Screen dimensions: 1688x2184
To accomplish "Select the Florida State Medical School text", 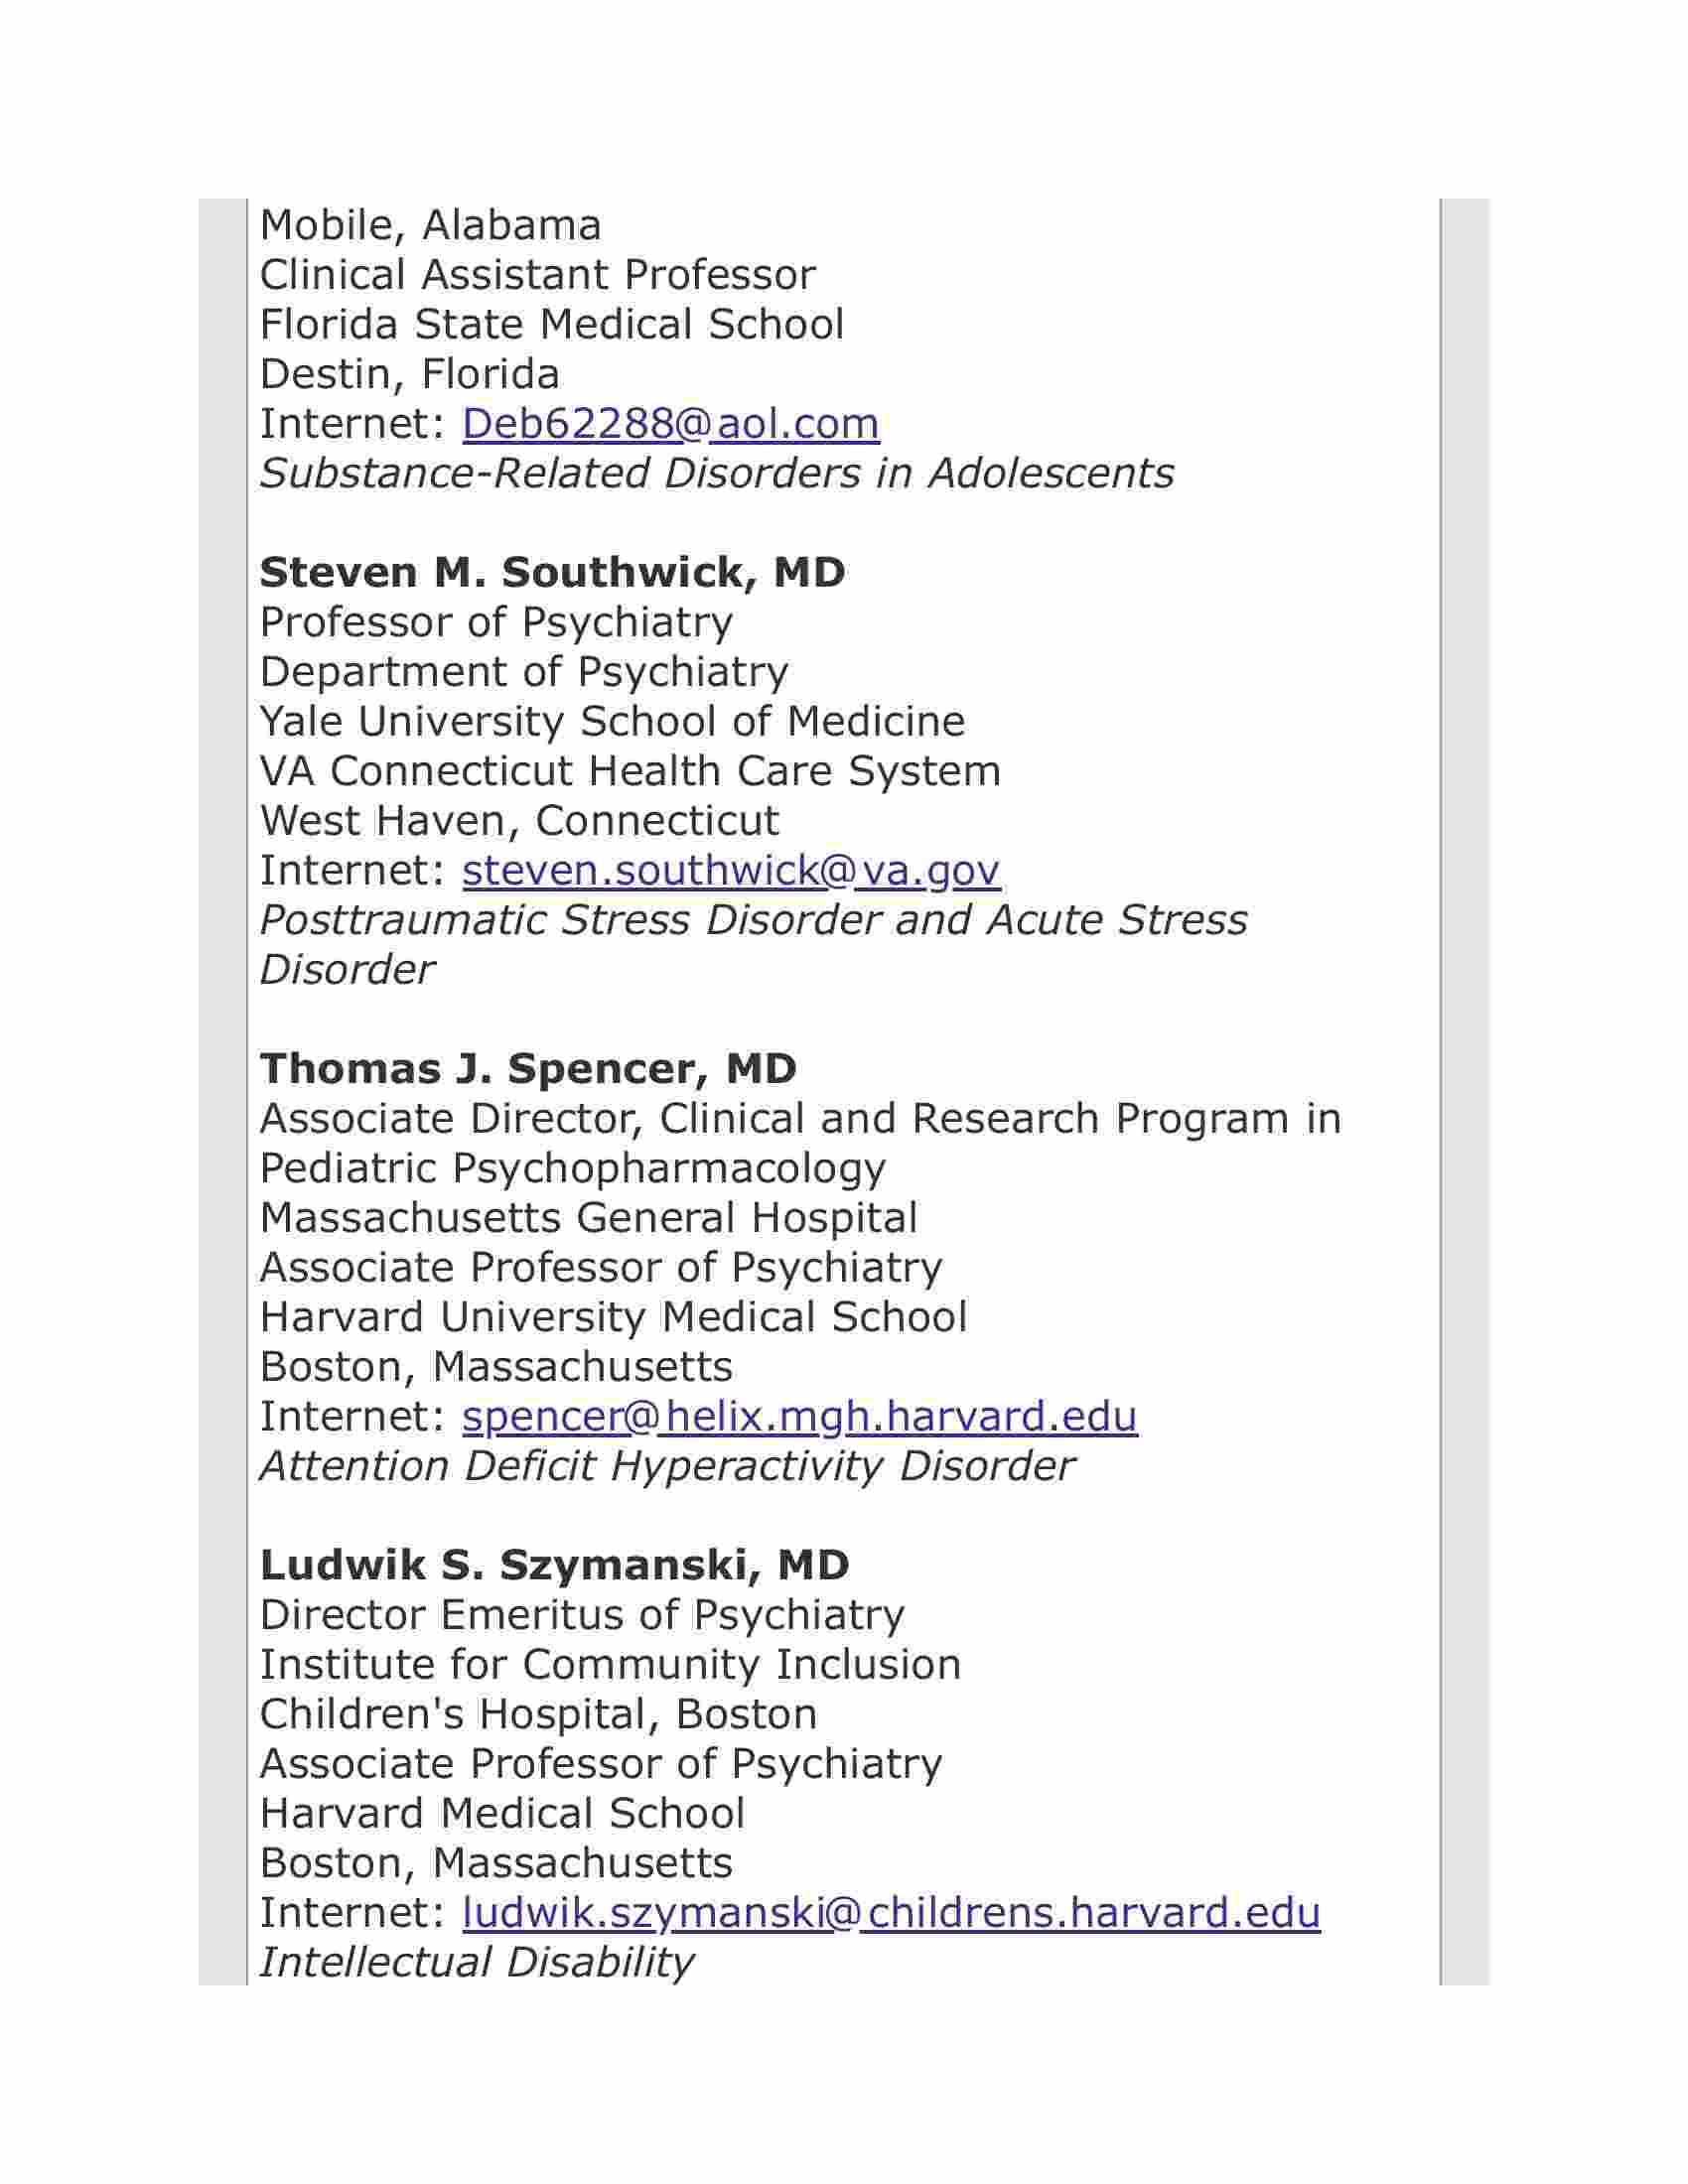I will point(552,325).
